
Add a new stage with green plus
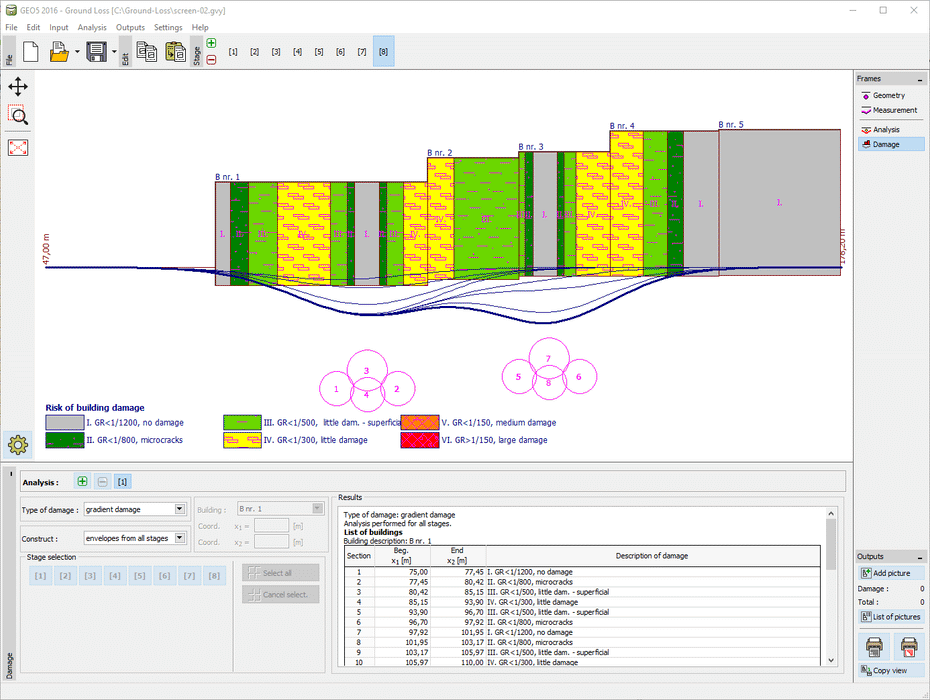point(211,43)
